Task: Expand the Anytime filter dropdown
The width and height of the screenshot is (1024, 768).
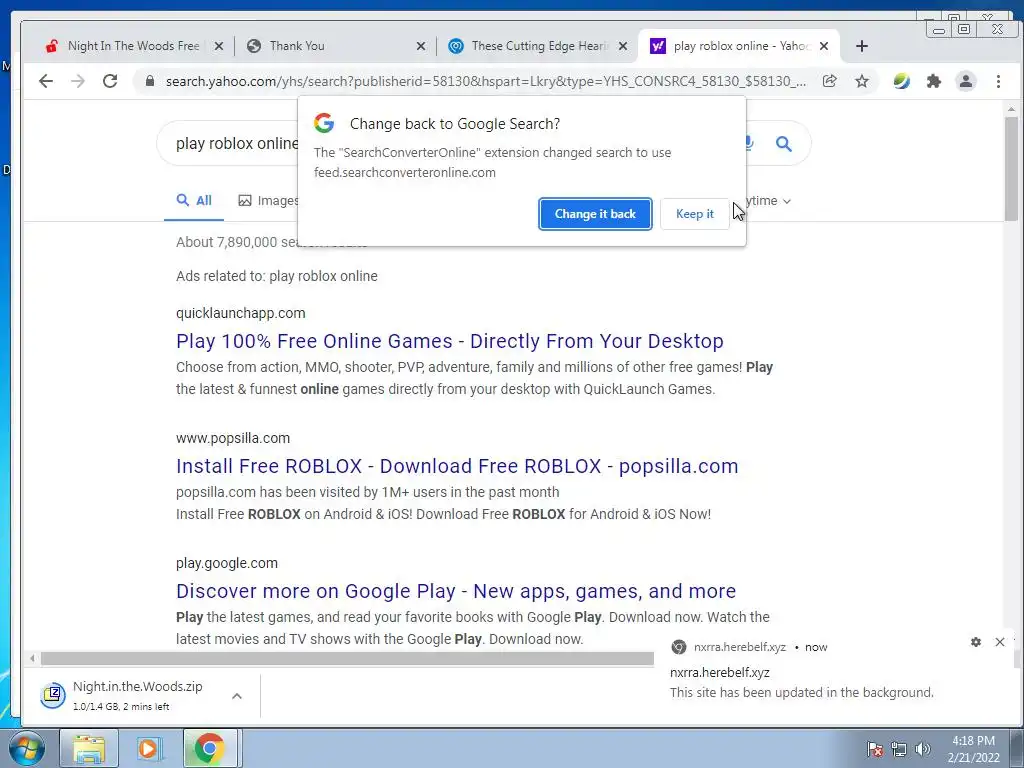Action: coord(769,200)
